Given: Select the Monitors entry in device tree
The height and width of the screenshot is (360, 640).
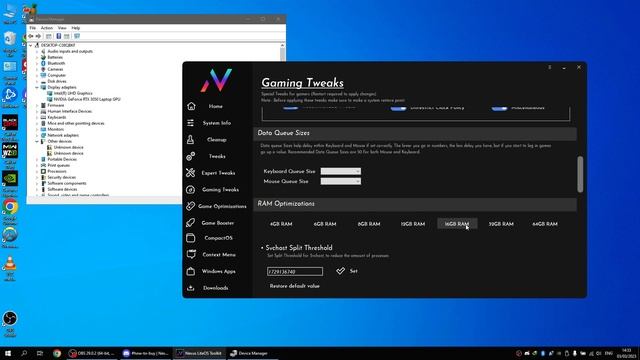Looking at the screenshot, I should [56, 129].
